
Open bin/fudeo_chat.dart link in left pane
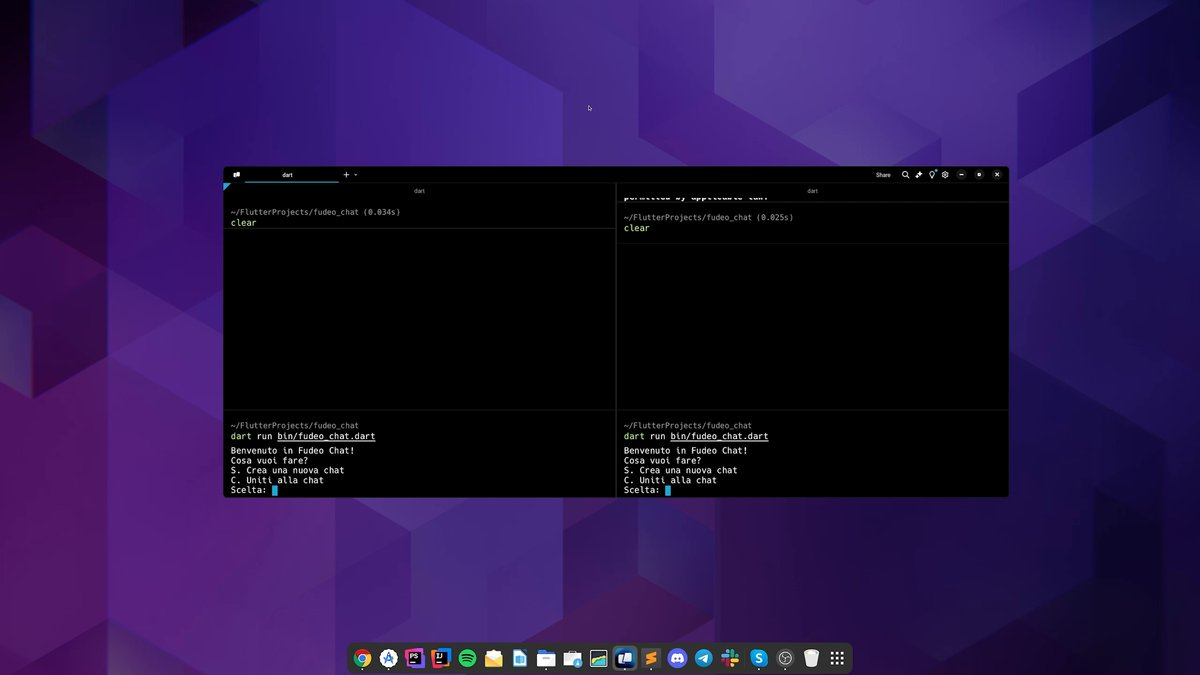click(326, 436)
